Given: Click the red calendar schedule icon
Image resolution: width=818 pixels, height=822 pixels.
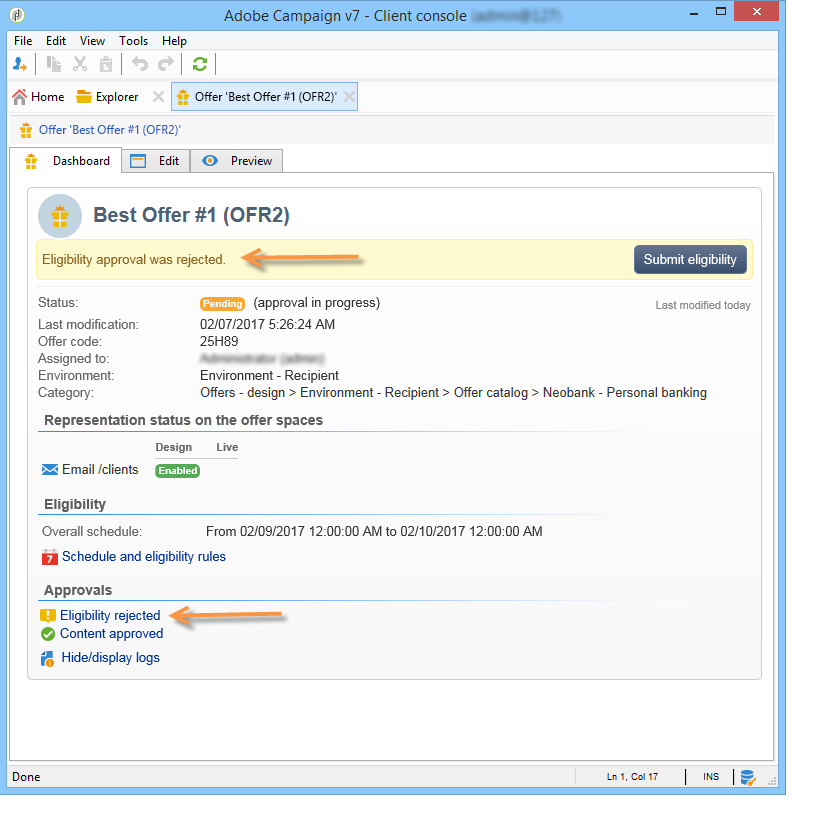Looking at the screenshot, I should [x=50, y=557].
